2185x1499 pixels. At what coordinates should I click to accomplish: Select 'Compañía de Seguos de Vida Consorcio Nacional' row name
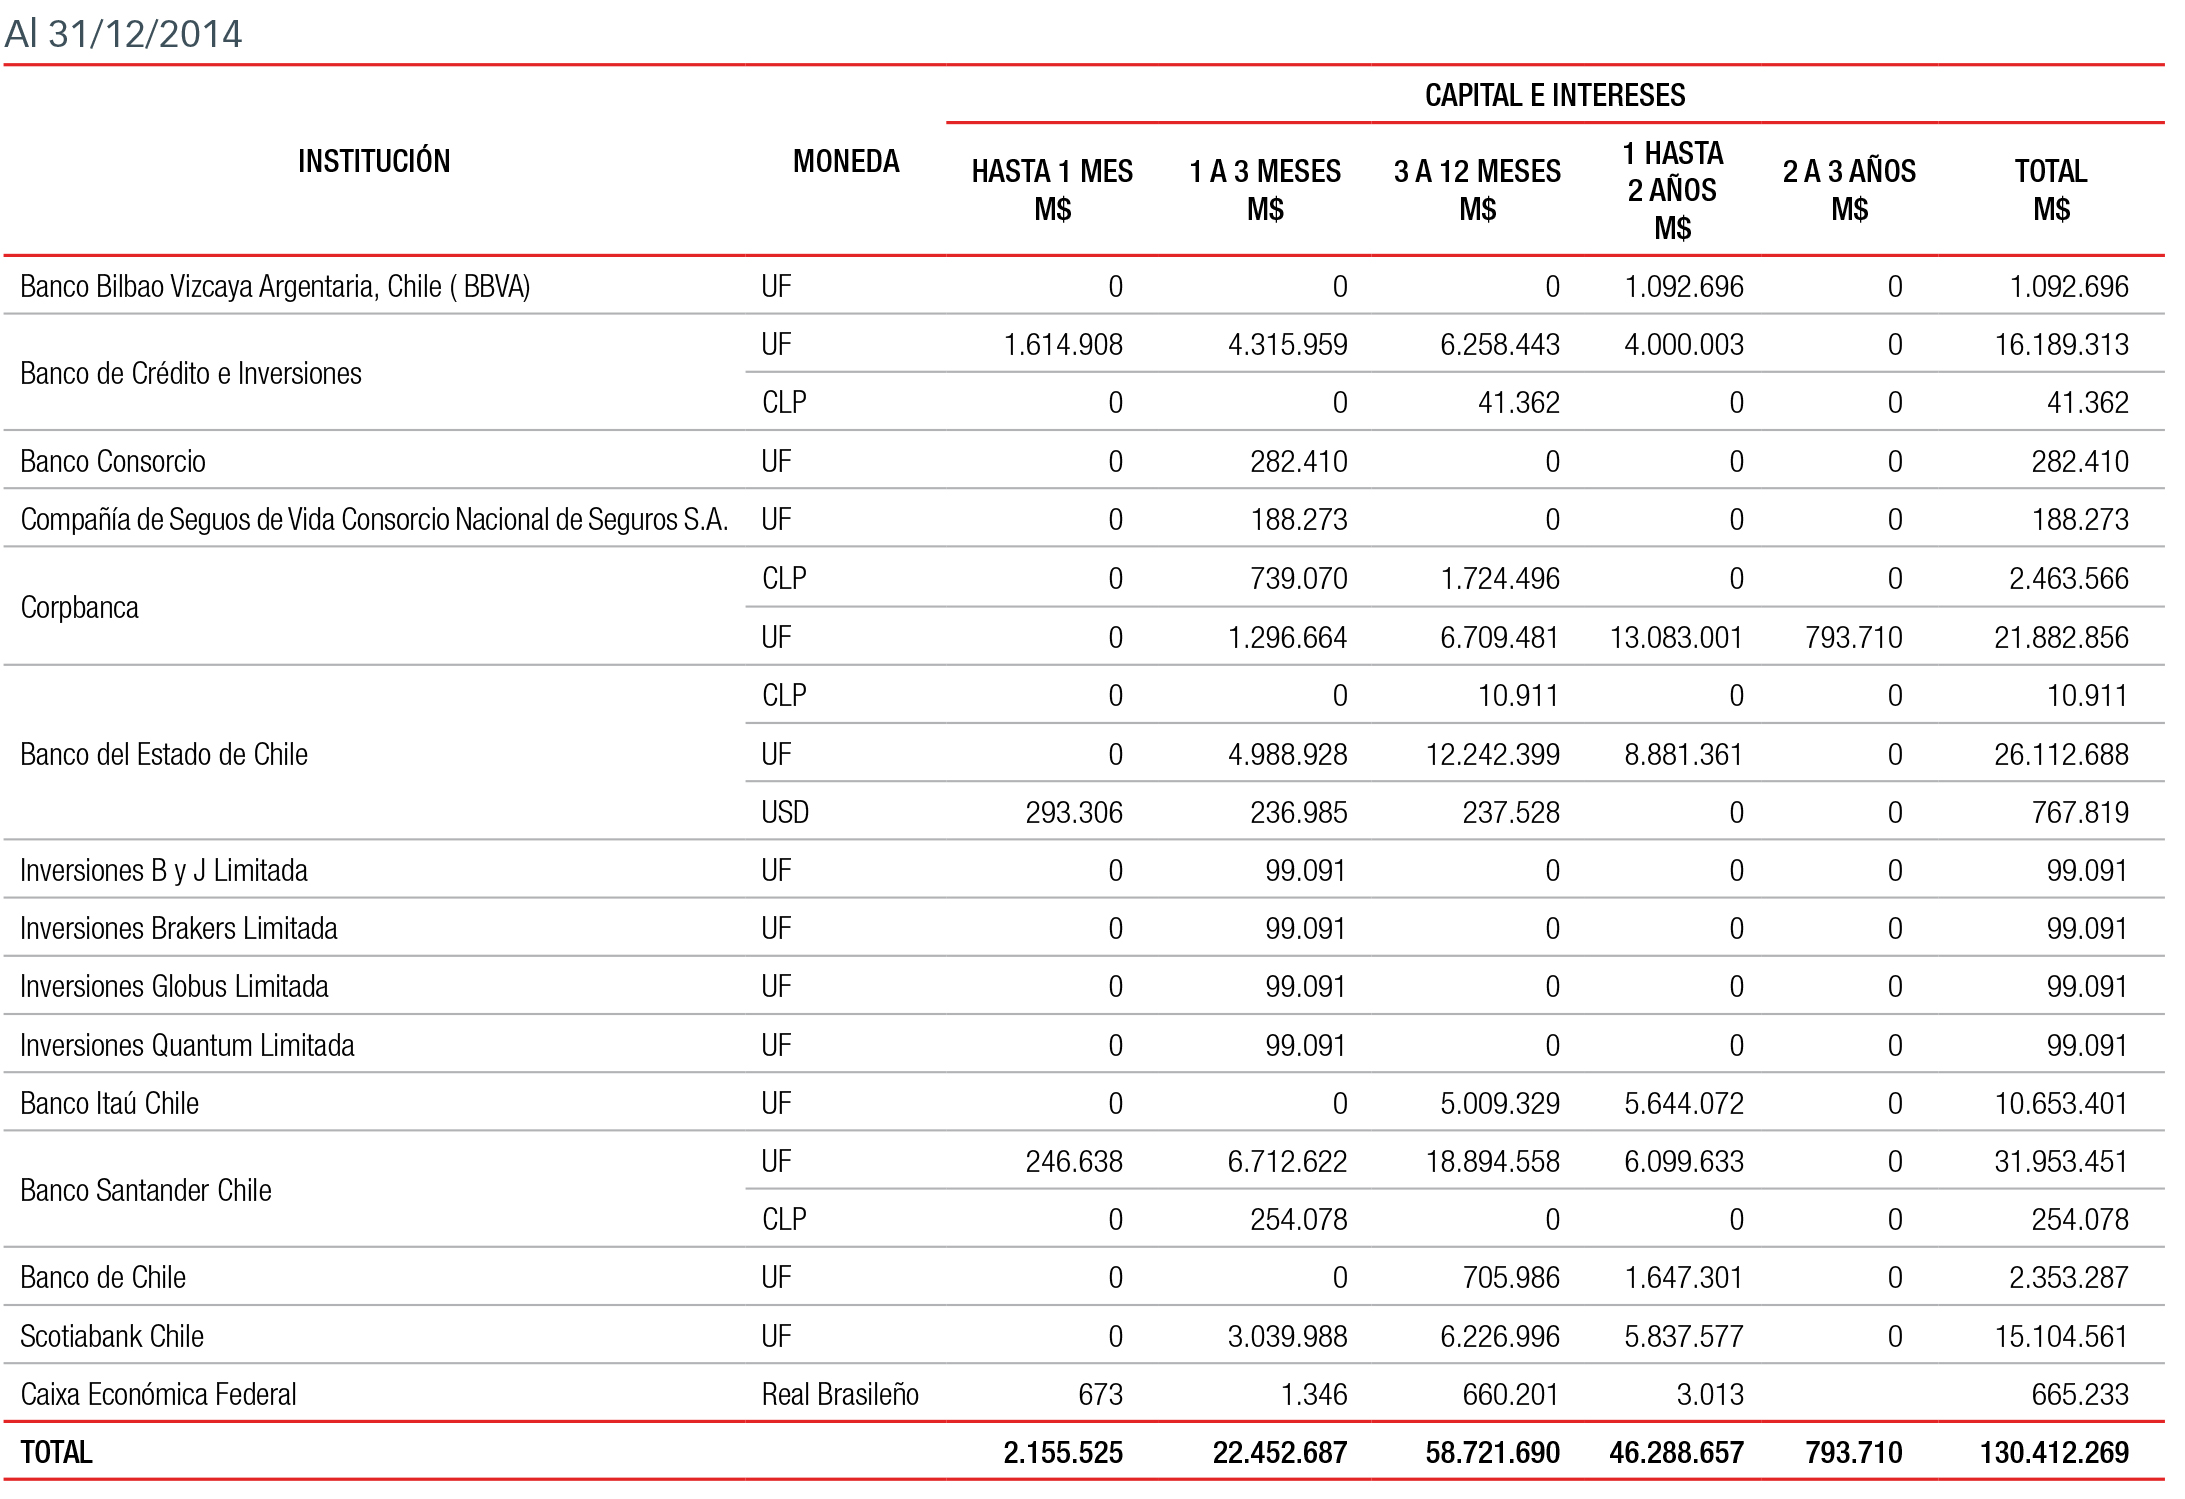pos(374,520)
